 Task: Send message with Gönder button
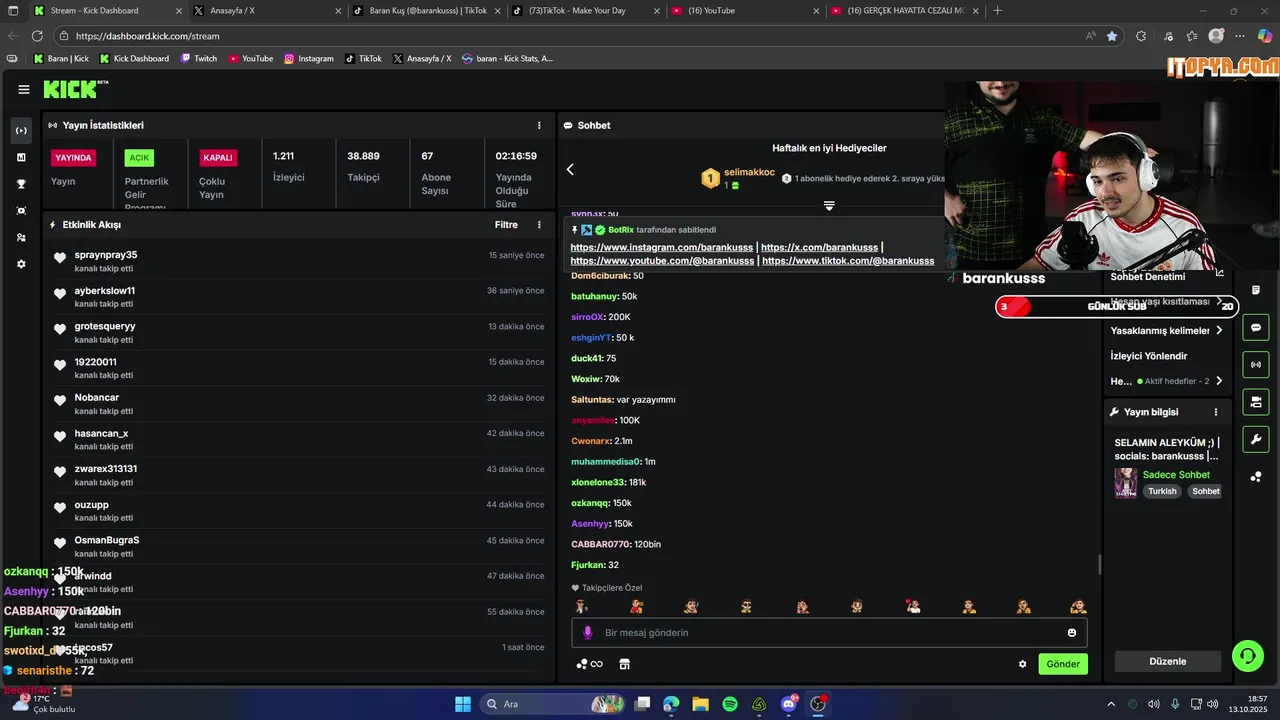[1063, 664]
